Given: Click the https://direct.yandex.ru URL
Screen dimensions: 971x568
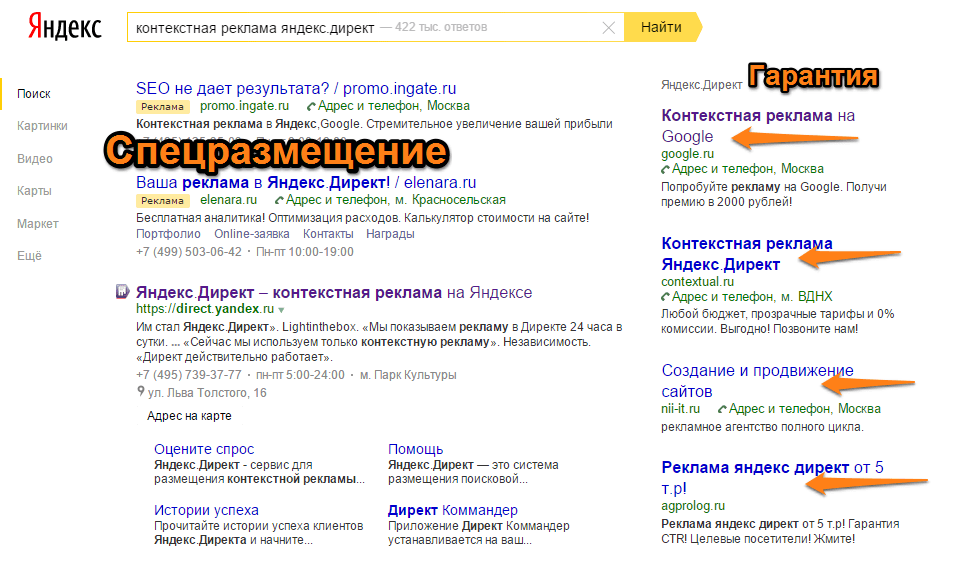Looking at the screenshot, I should (x=205, y=308).
